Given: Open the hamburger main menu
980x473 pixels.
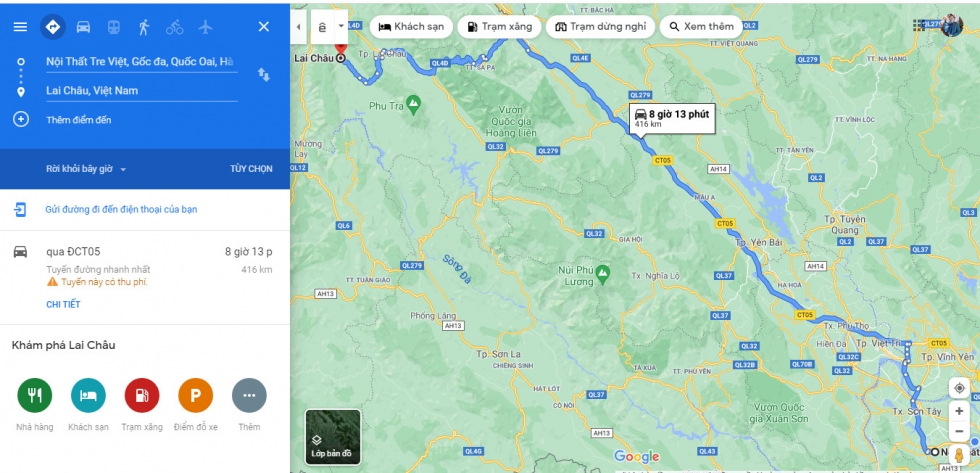Looking at the screenshot, I should [21, 27].
